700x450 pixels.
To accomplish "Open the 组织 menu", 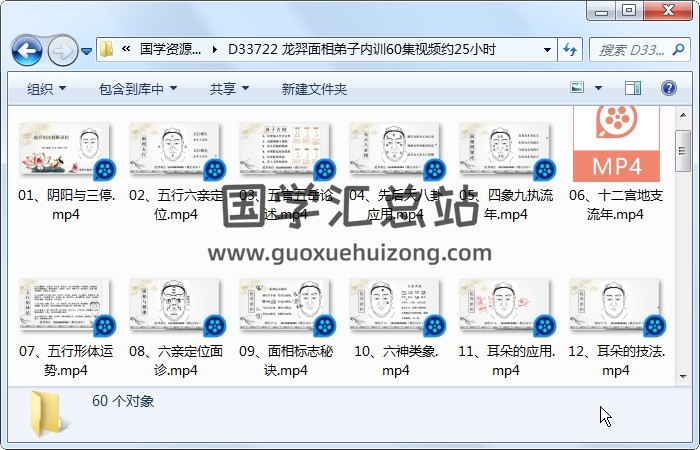I will 46,89.
